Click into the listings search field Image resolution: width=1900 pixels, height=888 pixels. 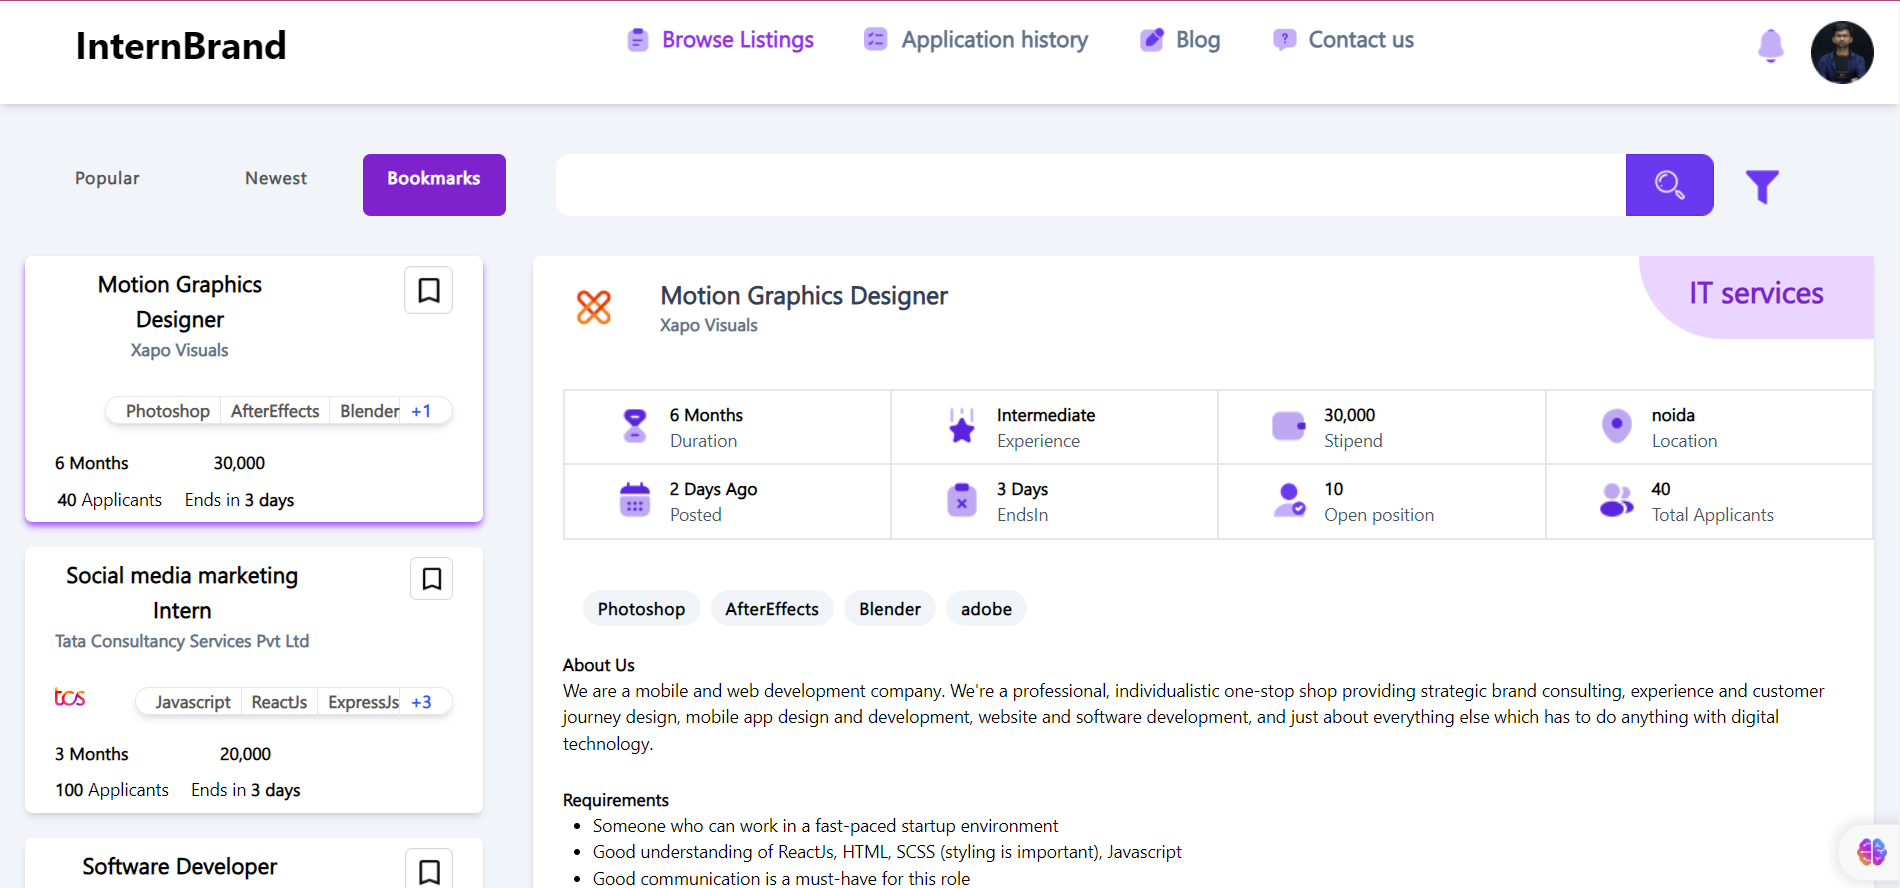pos(1090,185)
